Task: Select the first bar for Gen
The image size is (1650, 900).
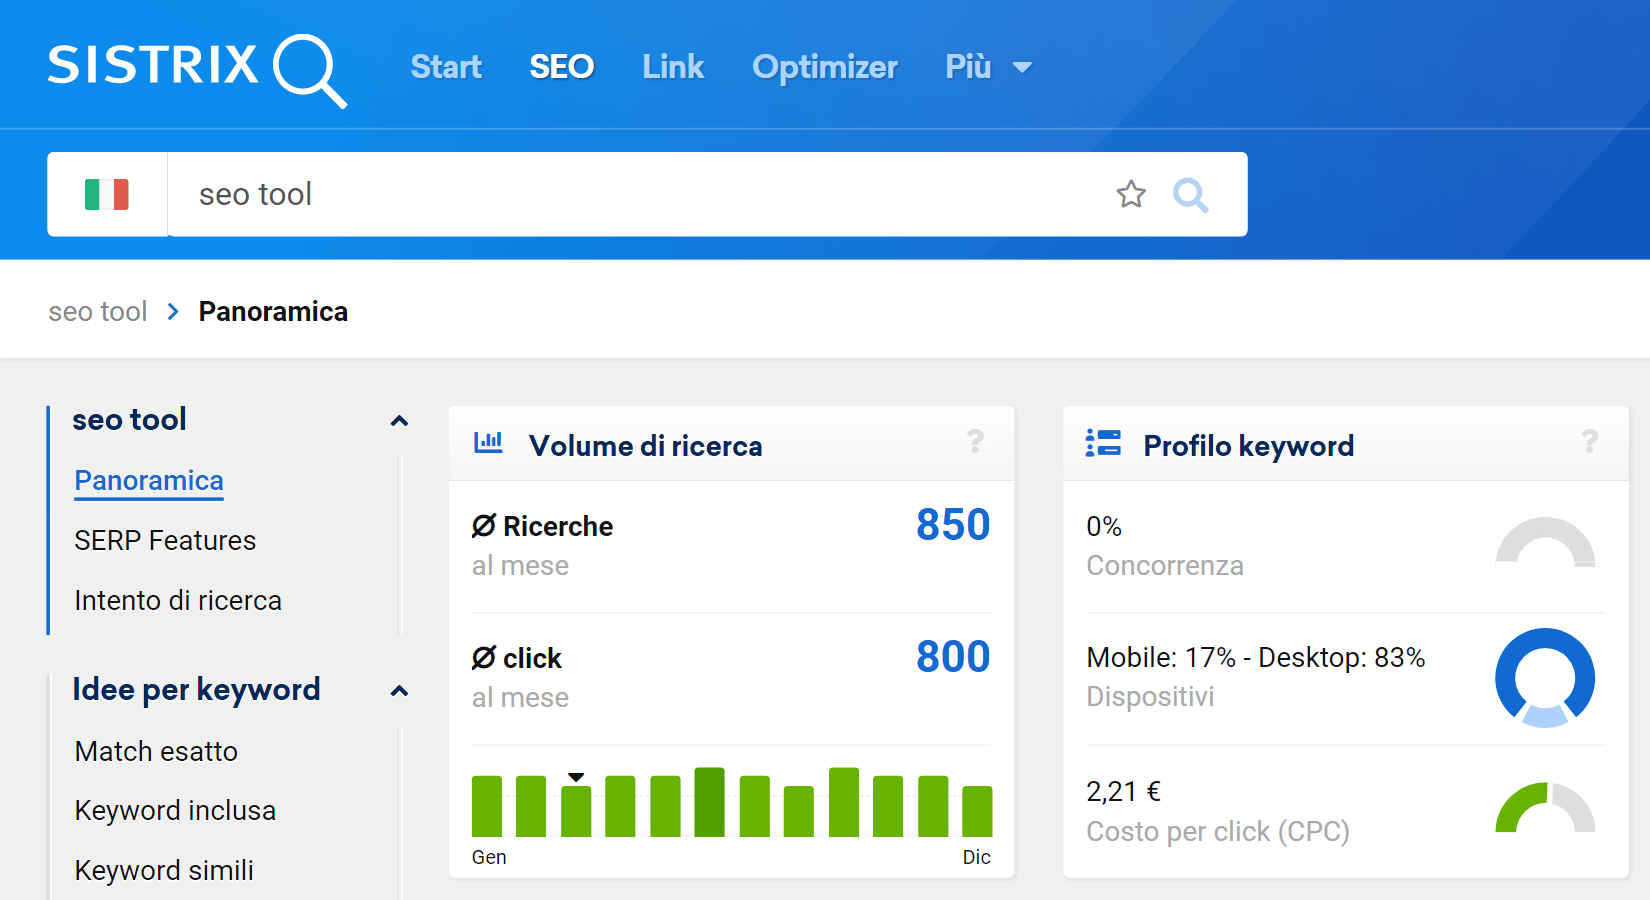Action: click(487, 806)
